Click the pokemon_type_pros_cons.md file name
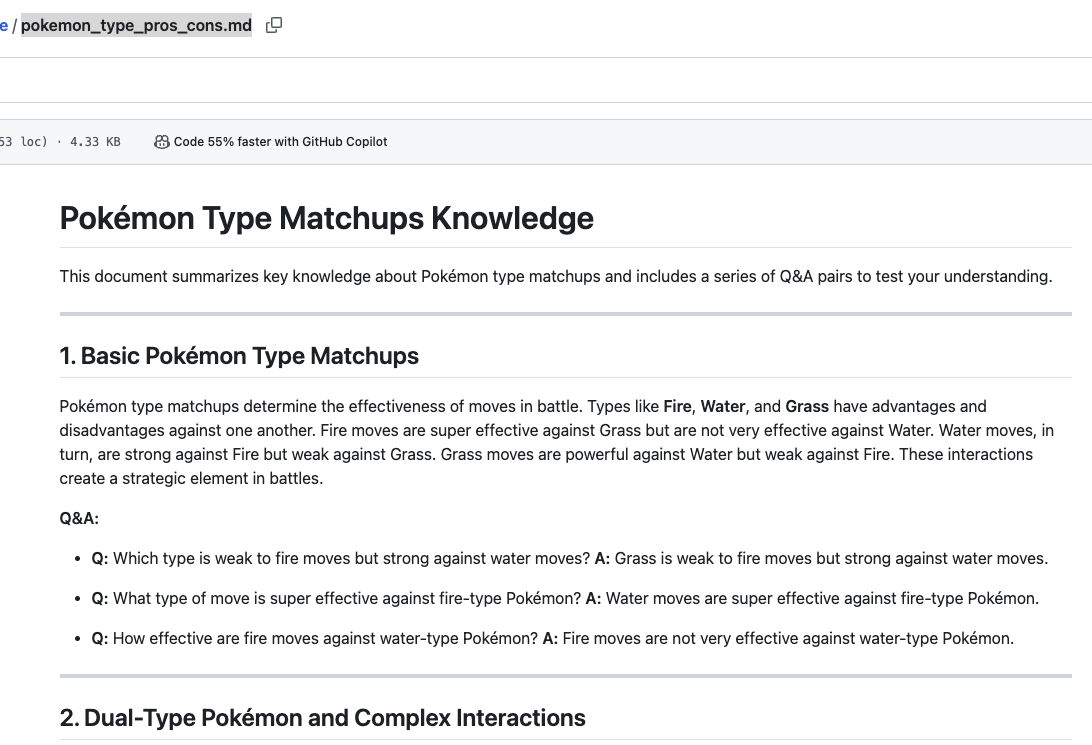The image size is (1092, 745). 136,25
